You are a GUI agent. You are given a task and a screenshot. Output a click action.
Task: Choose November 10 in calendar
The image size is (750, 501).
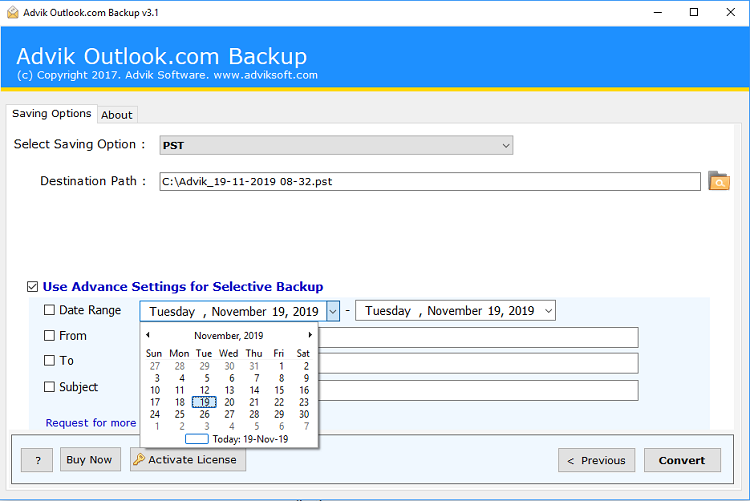click(x=155, y=390)
